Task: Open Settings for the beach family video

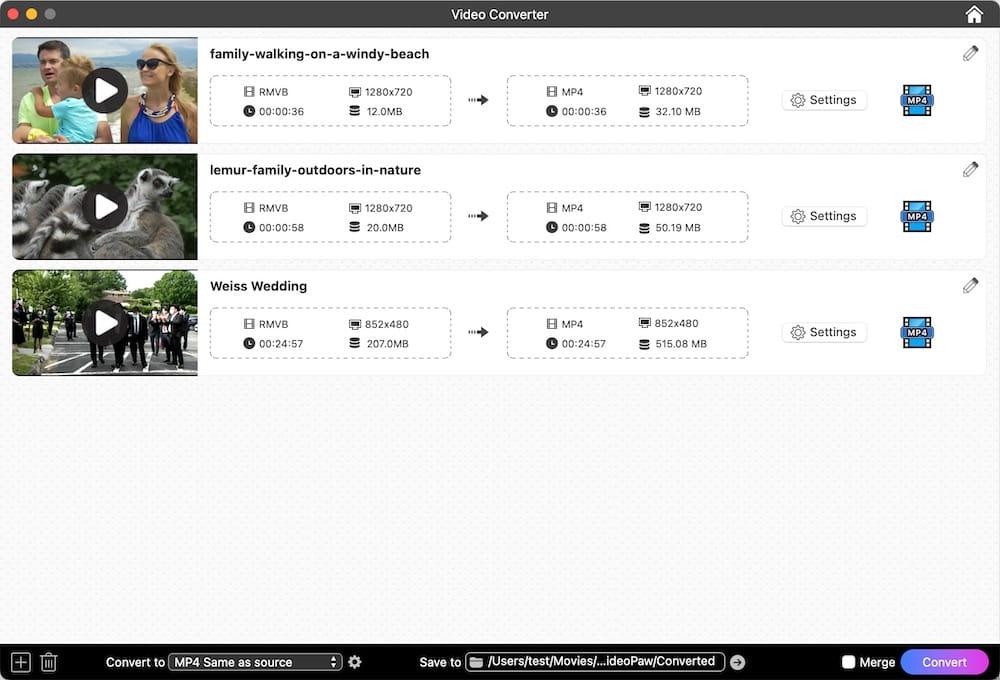Action: point(824,100)
